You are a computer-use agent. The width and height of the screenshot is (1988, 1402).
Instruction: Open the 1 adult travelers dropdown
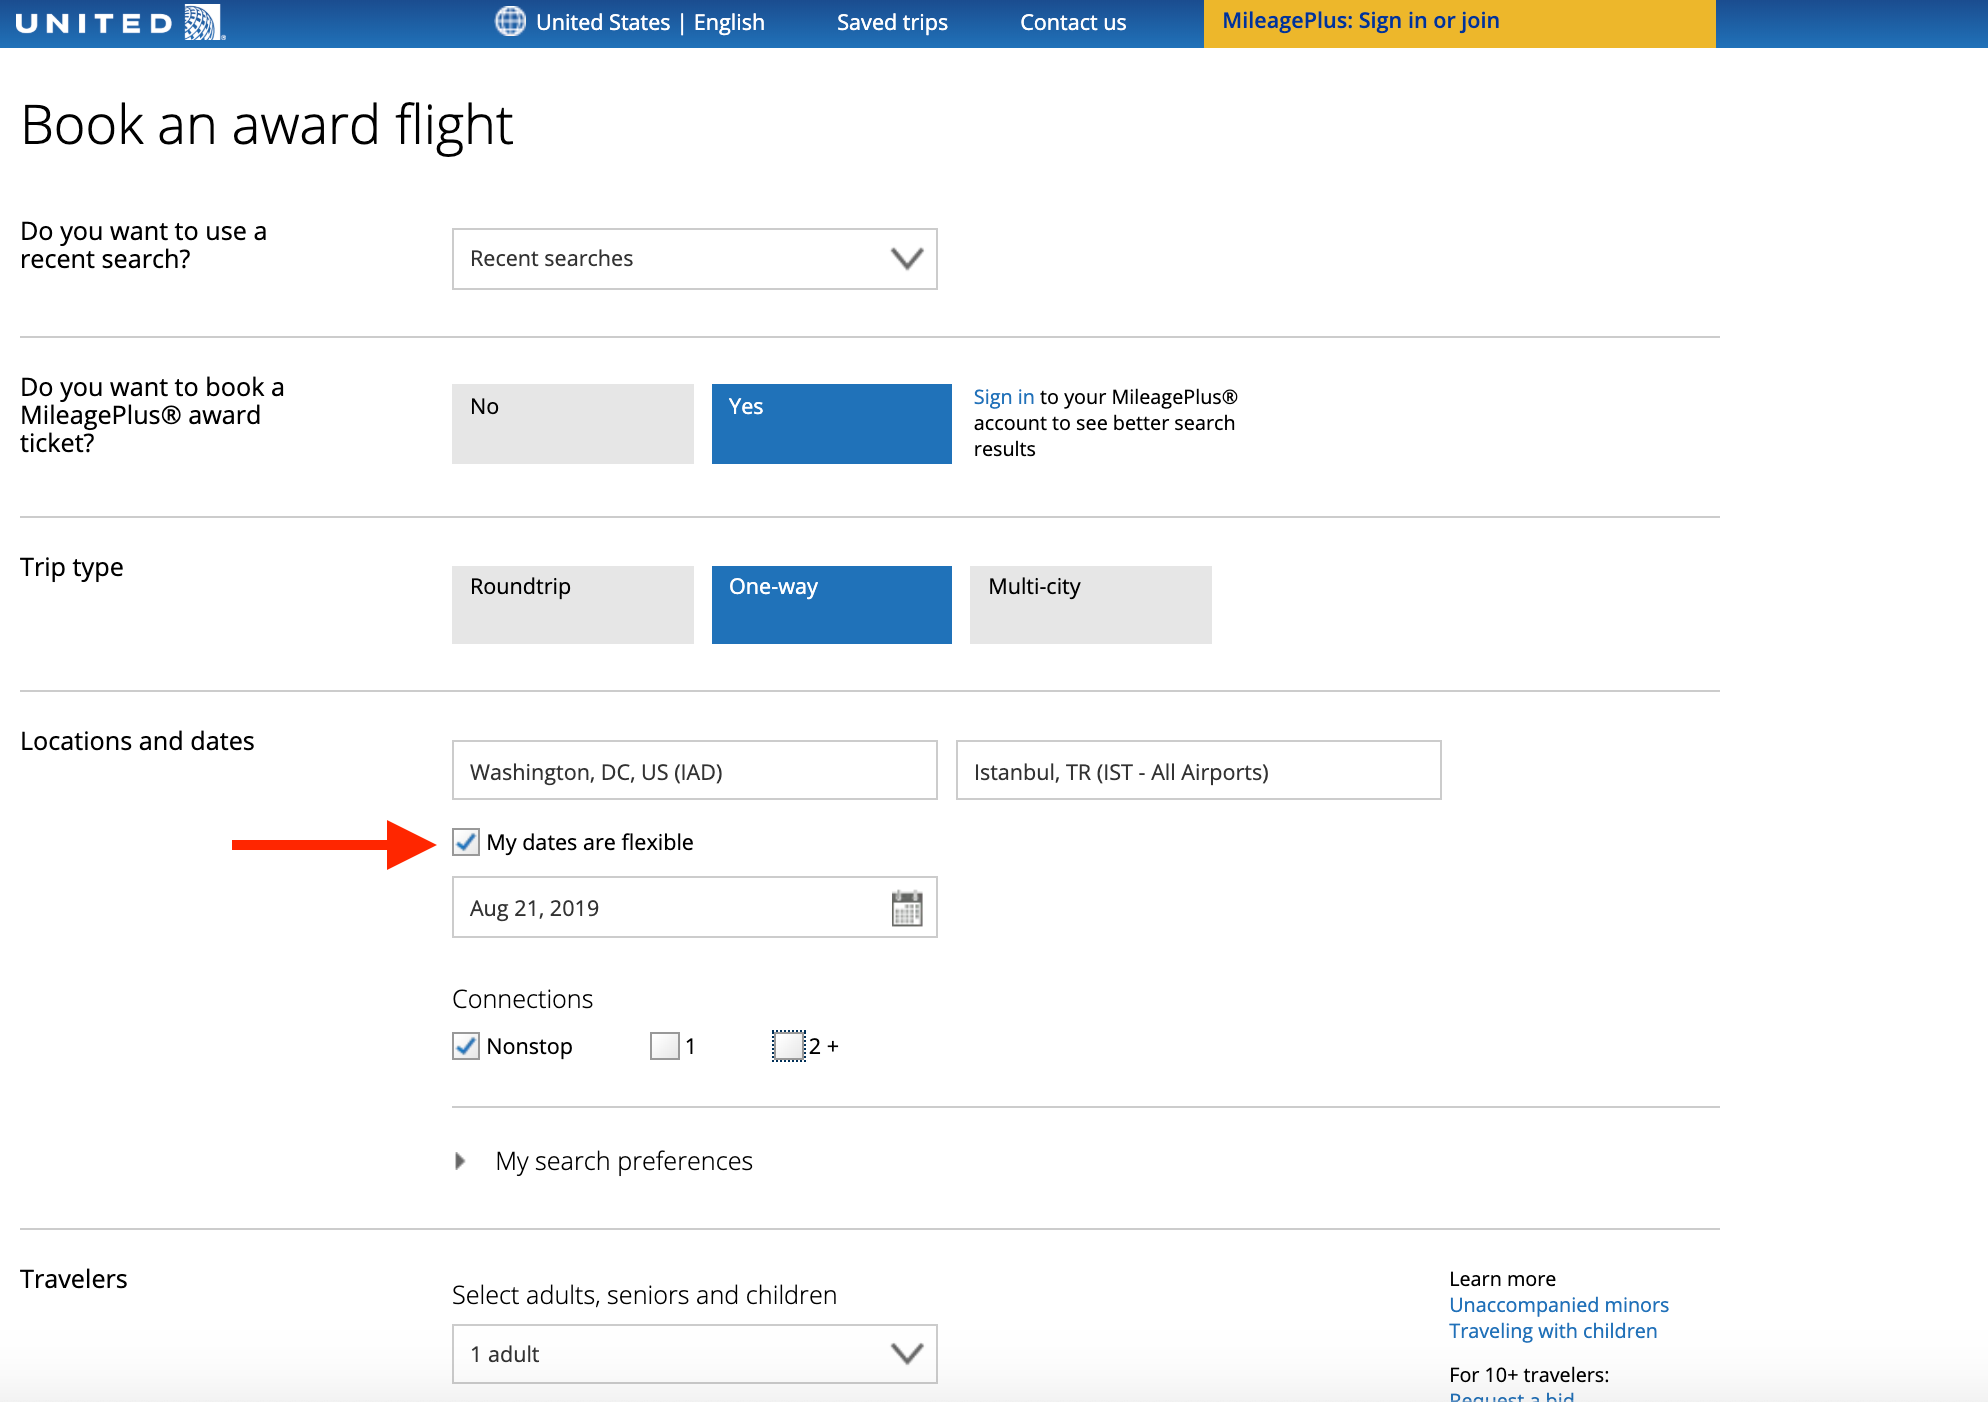coord(694,1354)
